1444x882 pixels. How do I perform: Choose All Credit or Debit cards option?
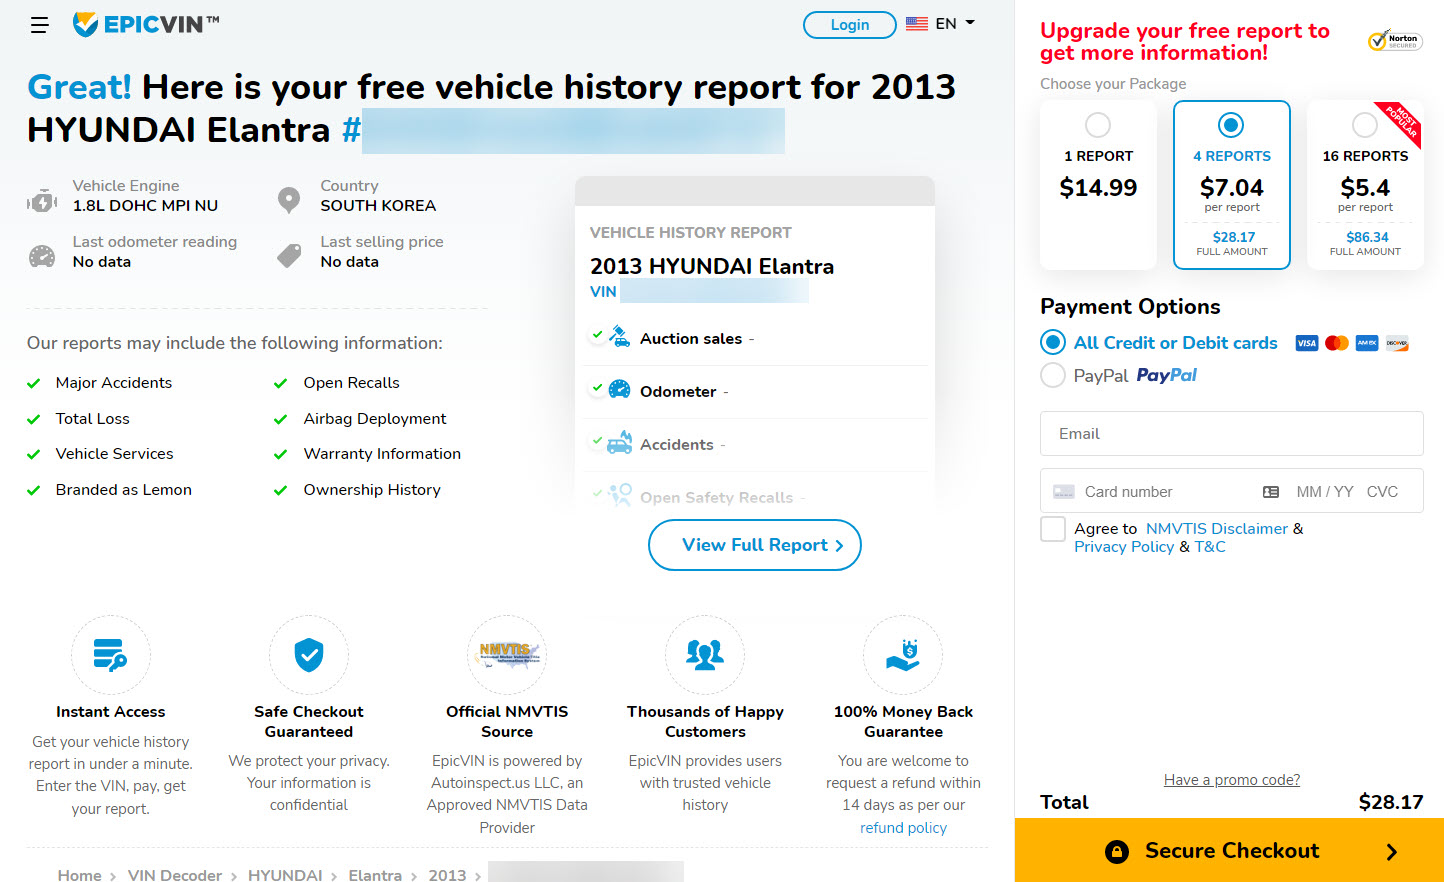tap(1053, 342)
